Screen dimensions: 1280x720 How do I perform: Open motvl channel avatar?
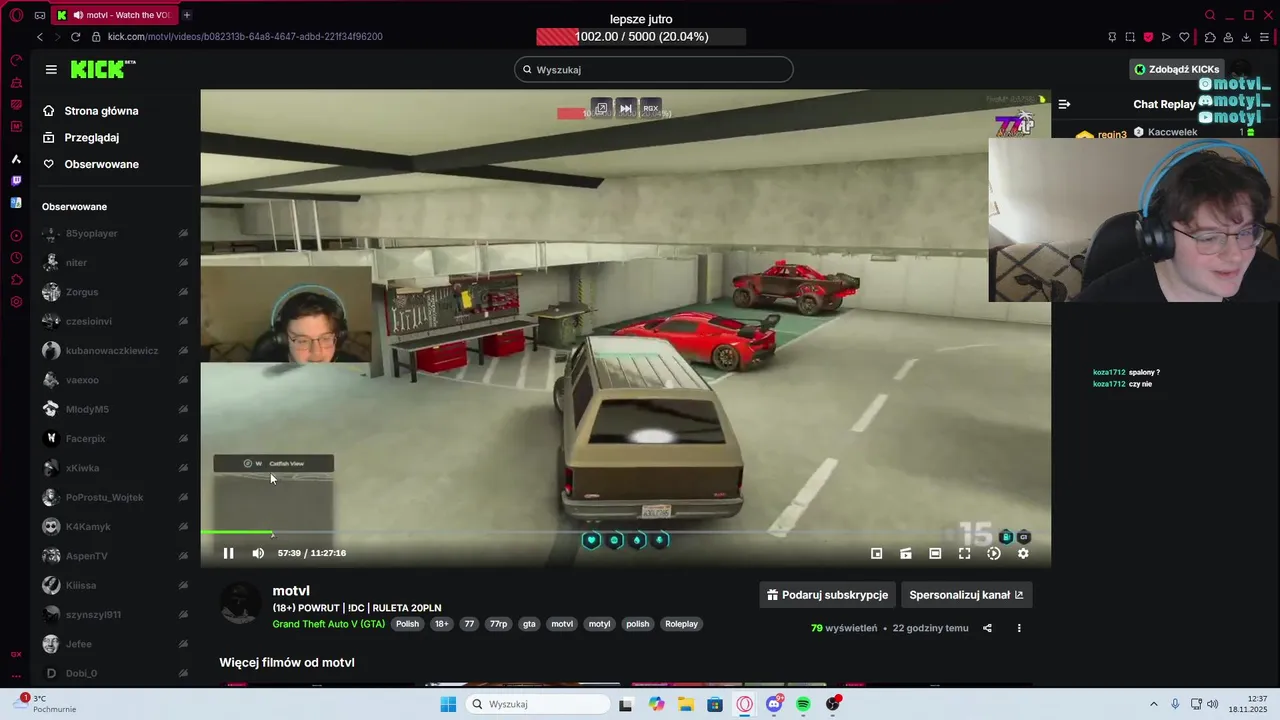241,604
